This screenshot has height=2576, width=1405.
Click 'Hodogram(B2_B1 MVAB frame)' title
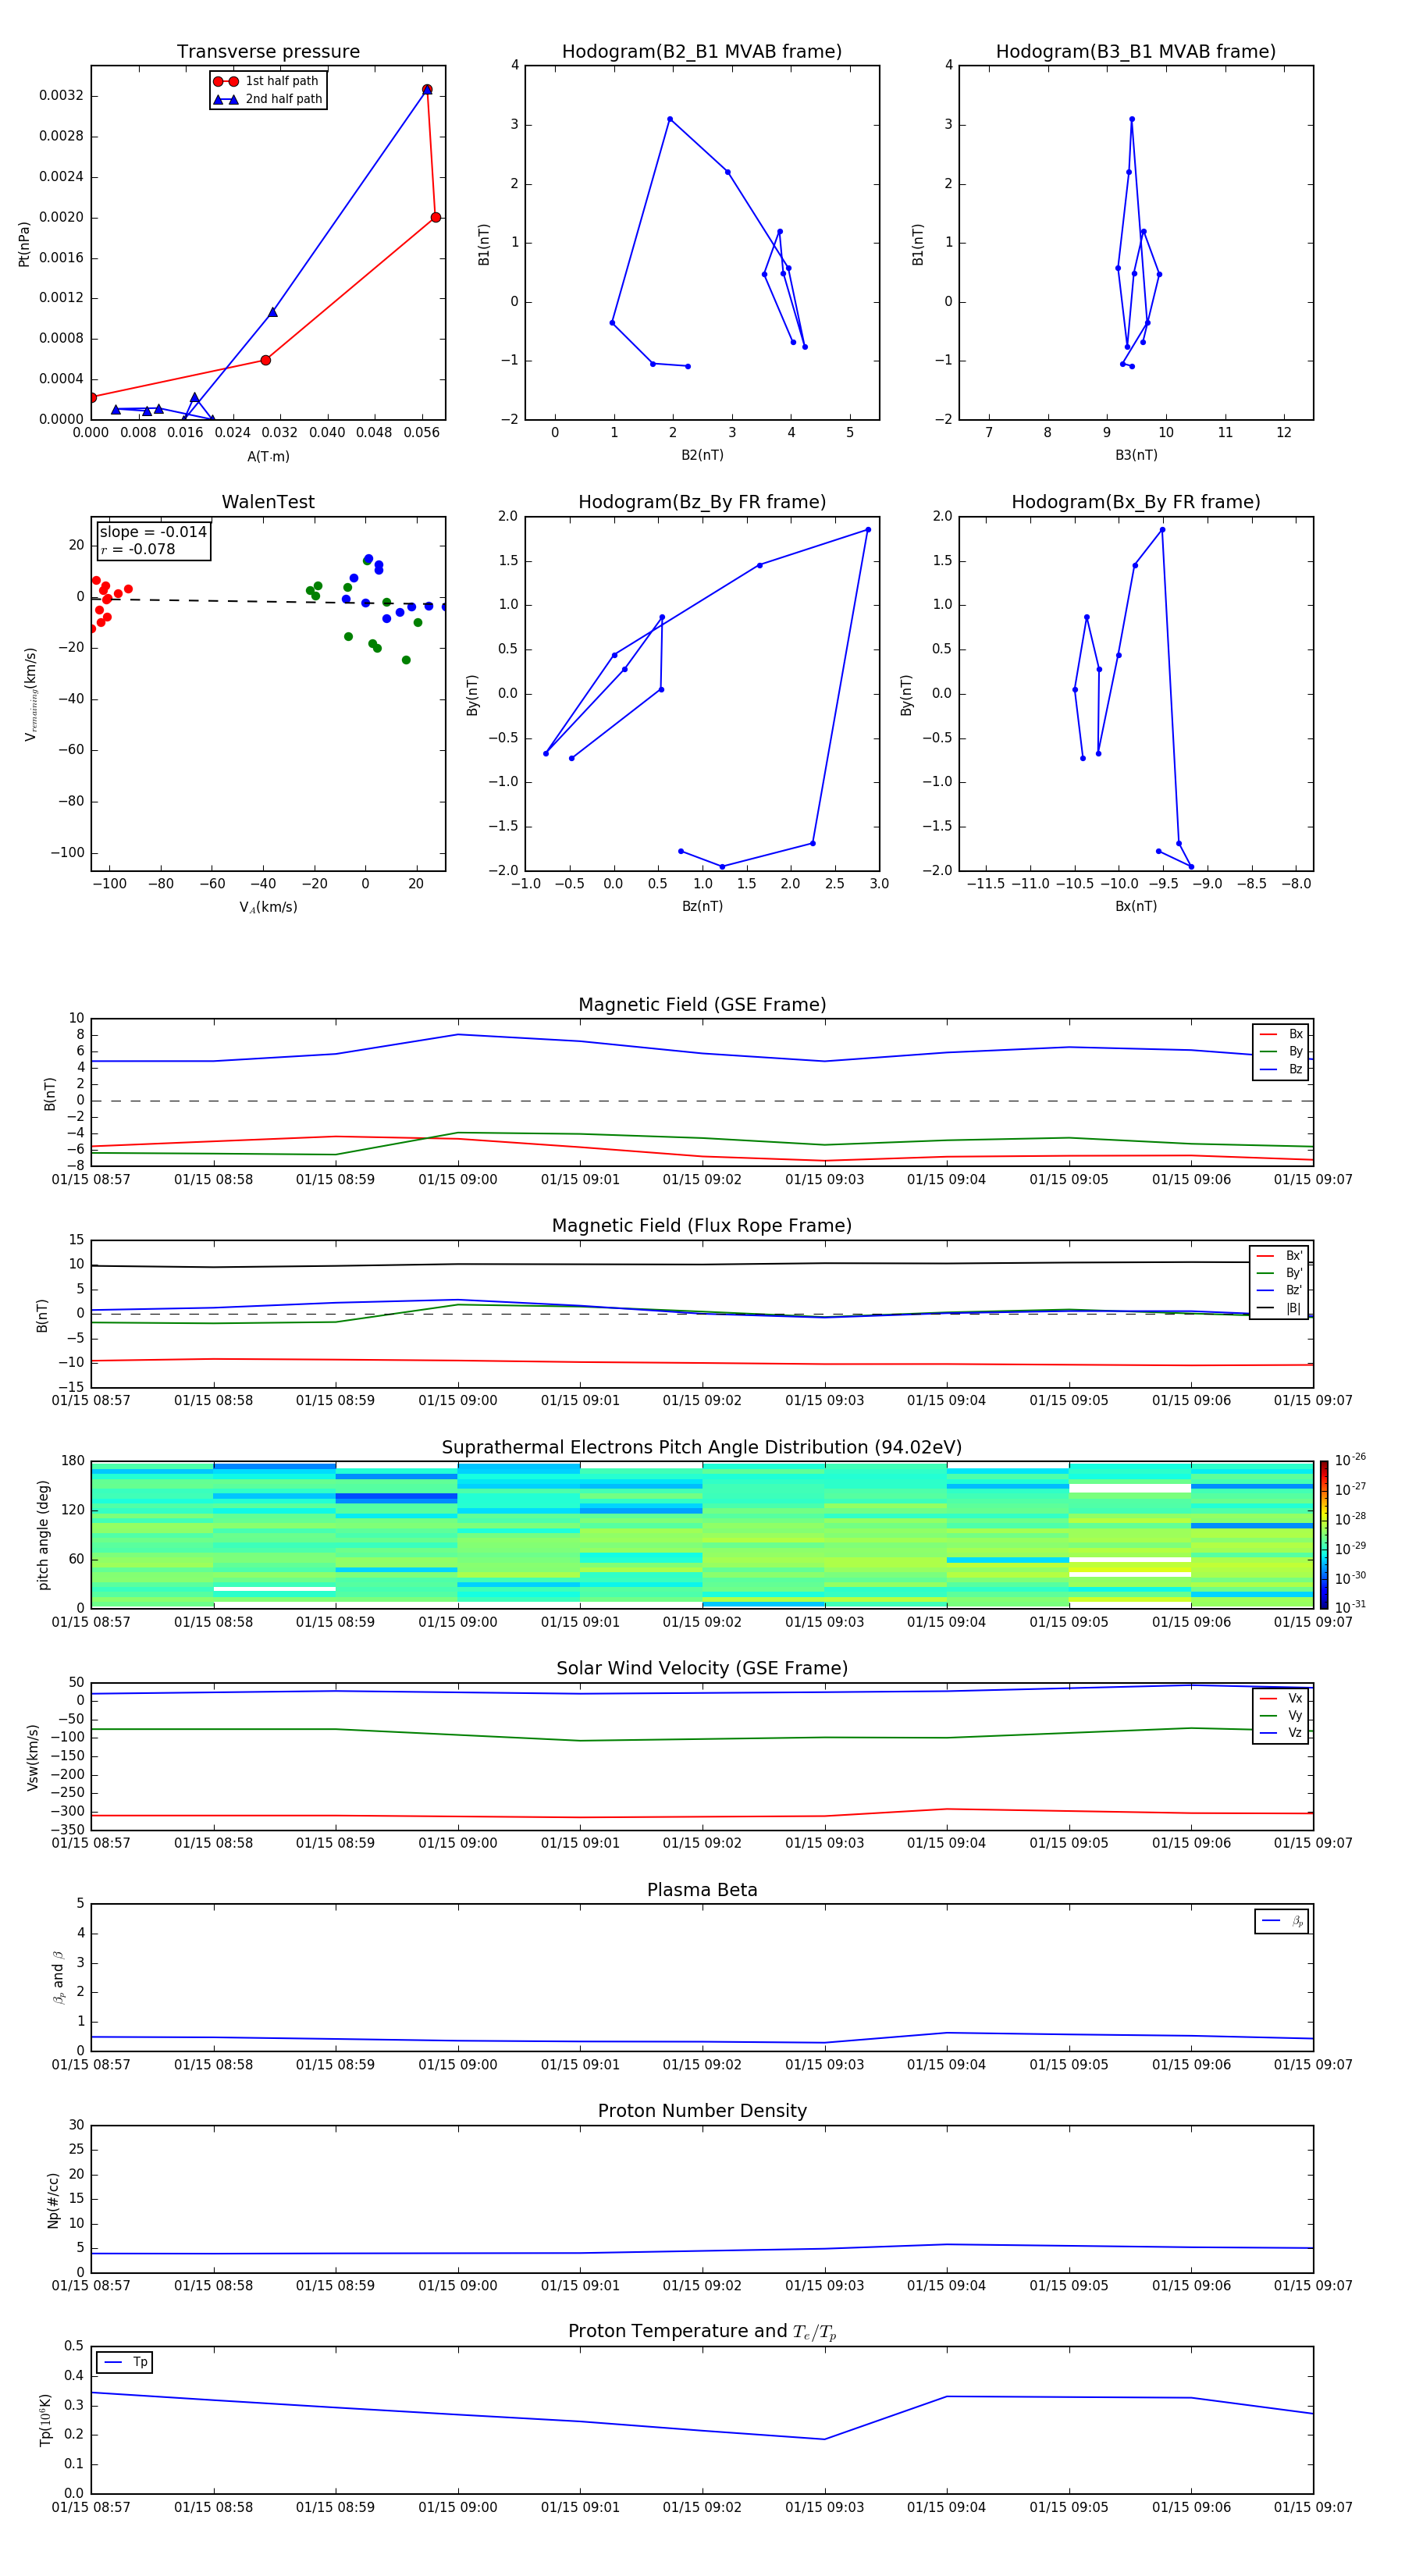pos(702,51)
